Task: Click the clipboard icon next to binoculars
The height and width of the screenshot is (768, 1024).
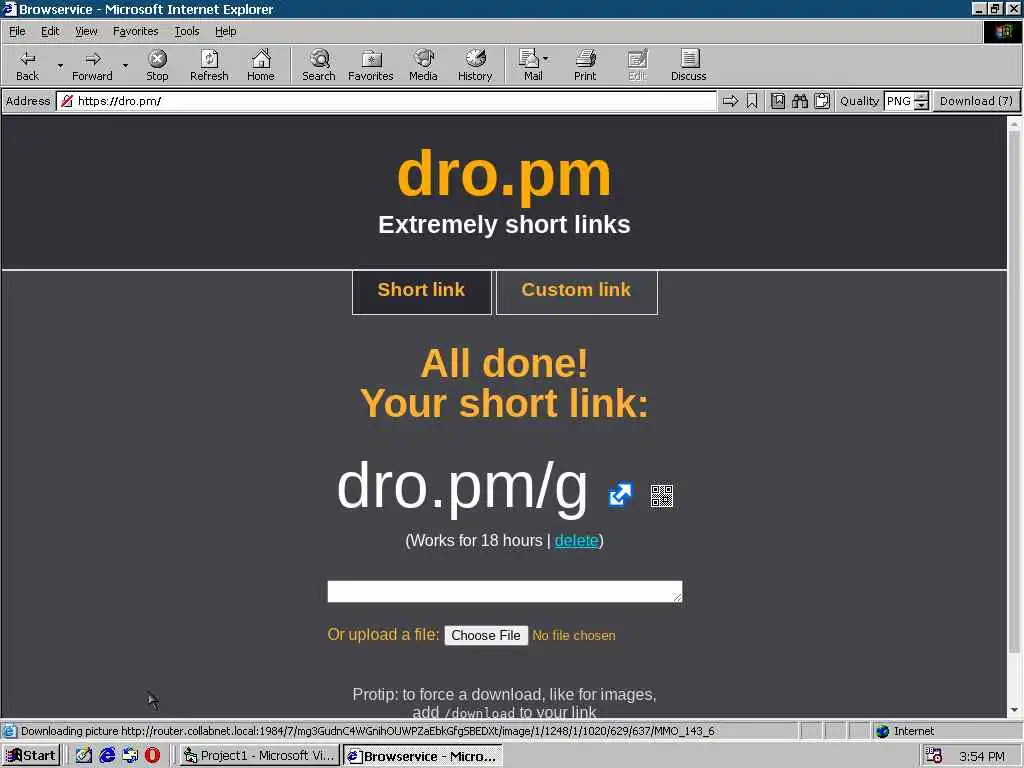Action: tap(822, 101)
